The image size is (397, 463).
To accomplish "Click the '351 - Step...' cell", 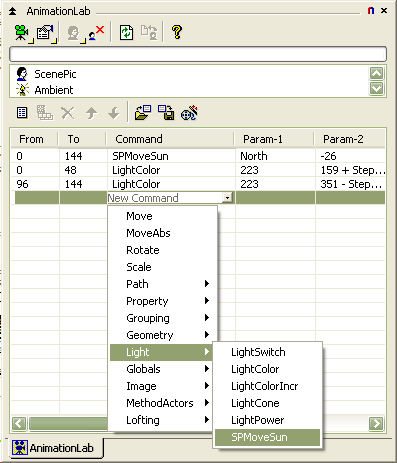I will [351, 184].
